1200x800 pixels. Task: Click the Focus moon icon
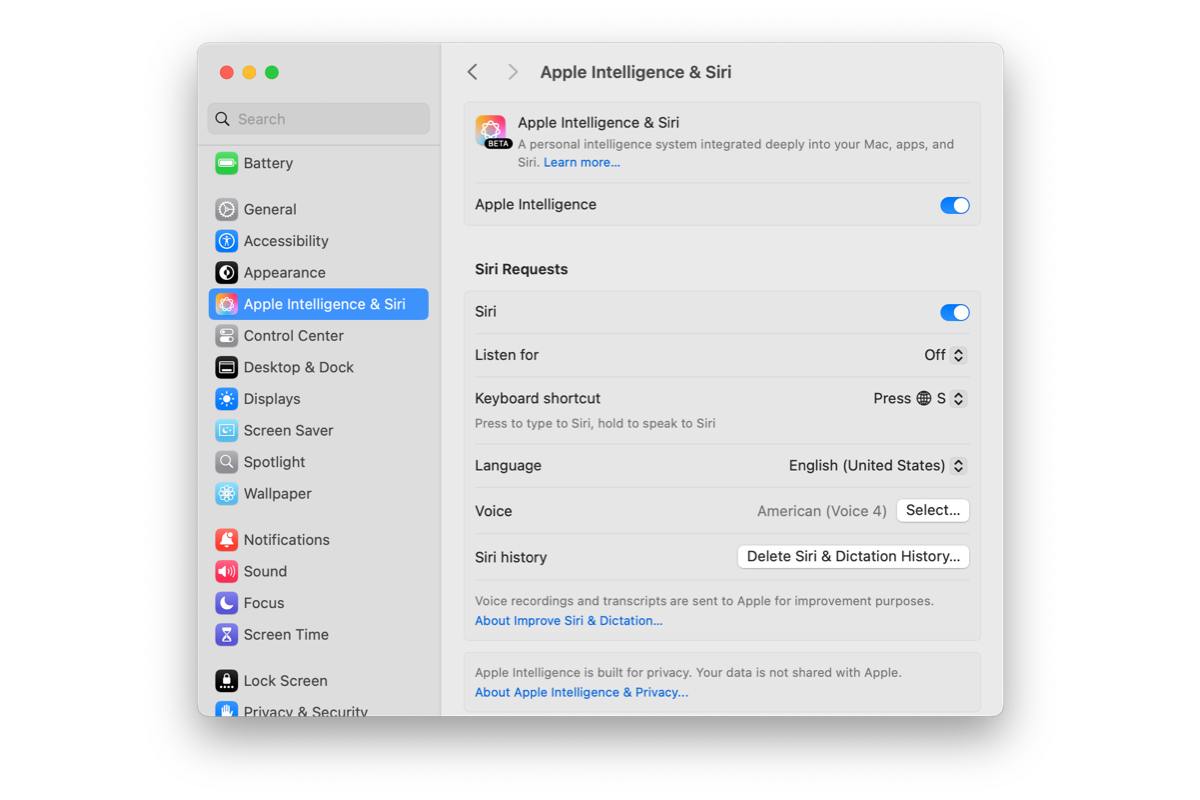[227, 603]
